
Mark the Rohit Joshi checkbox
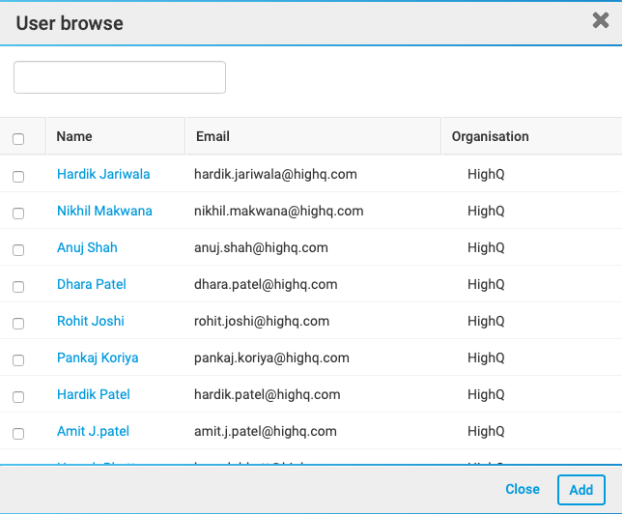(x=18, y=323)
